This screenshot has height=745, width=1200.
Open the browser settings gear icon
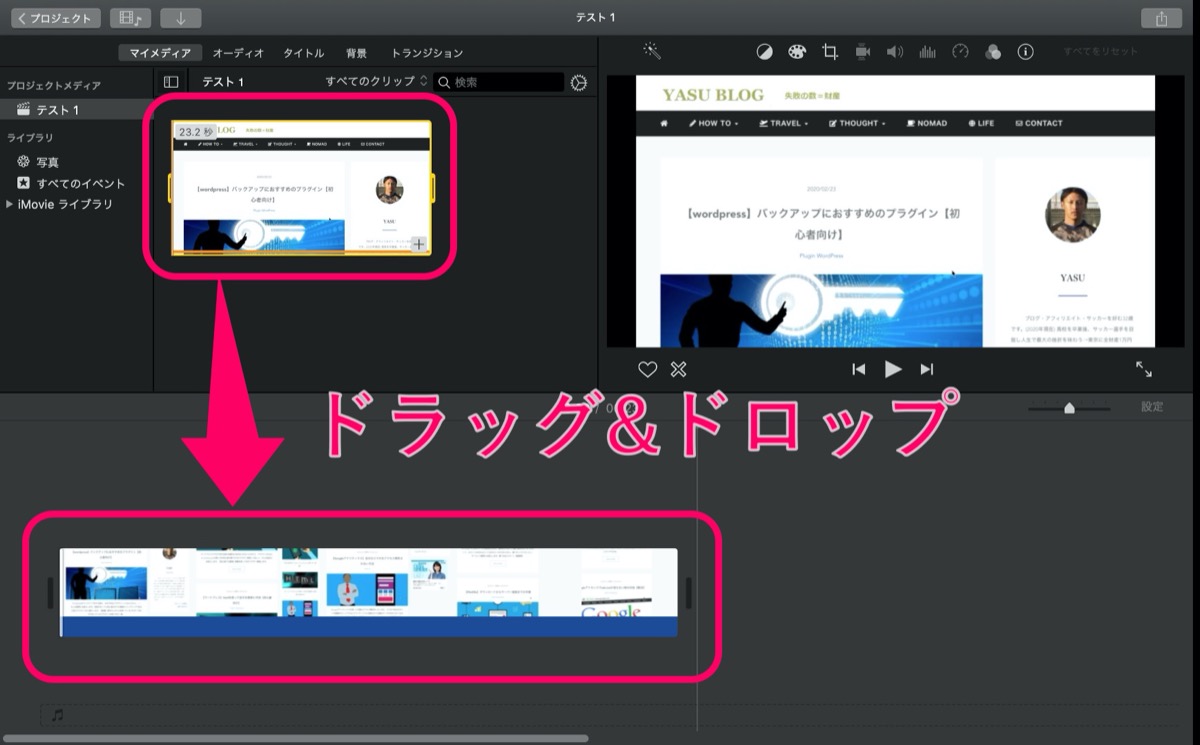(x=579, y=83)
